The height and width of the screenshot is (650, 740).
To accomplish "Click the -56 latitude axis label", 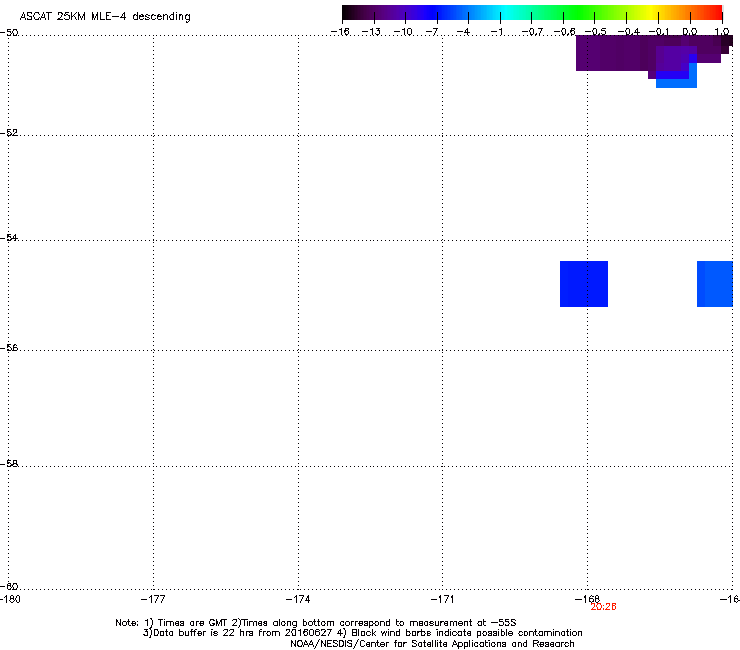I will [9, 347].
